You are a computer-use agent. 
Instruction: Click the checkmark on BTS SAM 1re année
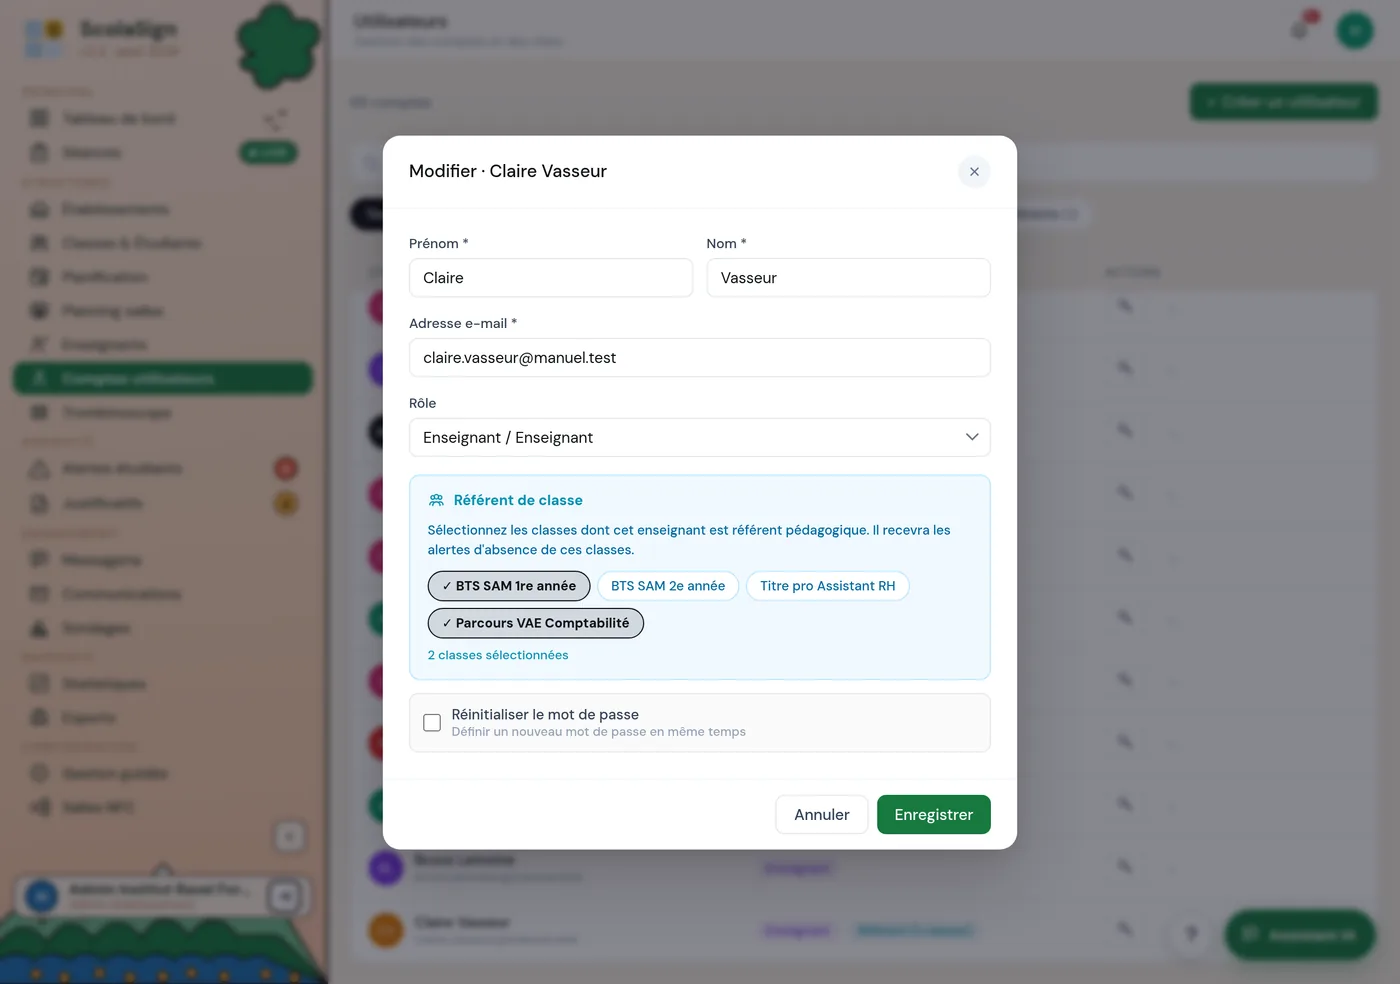click(x=447, y=586)
